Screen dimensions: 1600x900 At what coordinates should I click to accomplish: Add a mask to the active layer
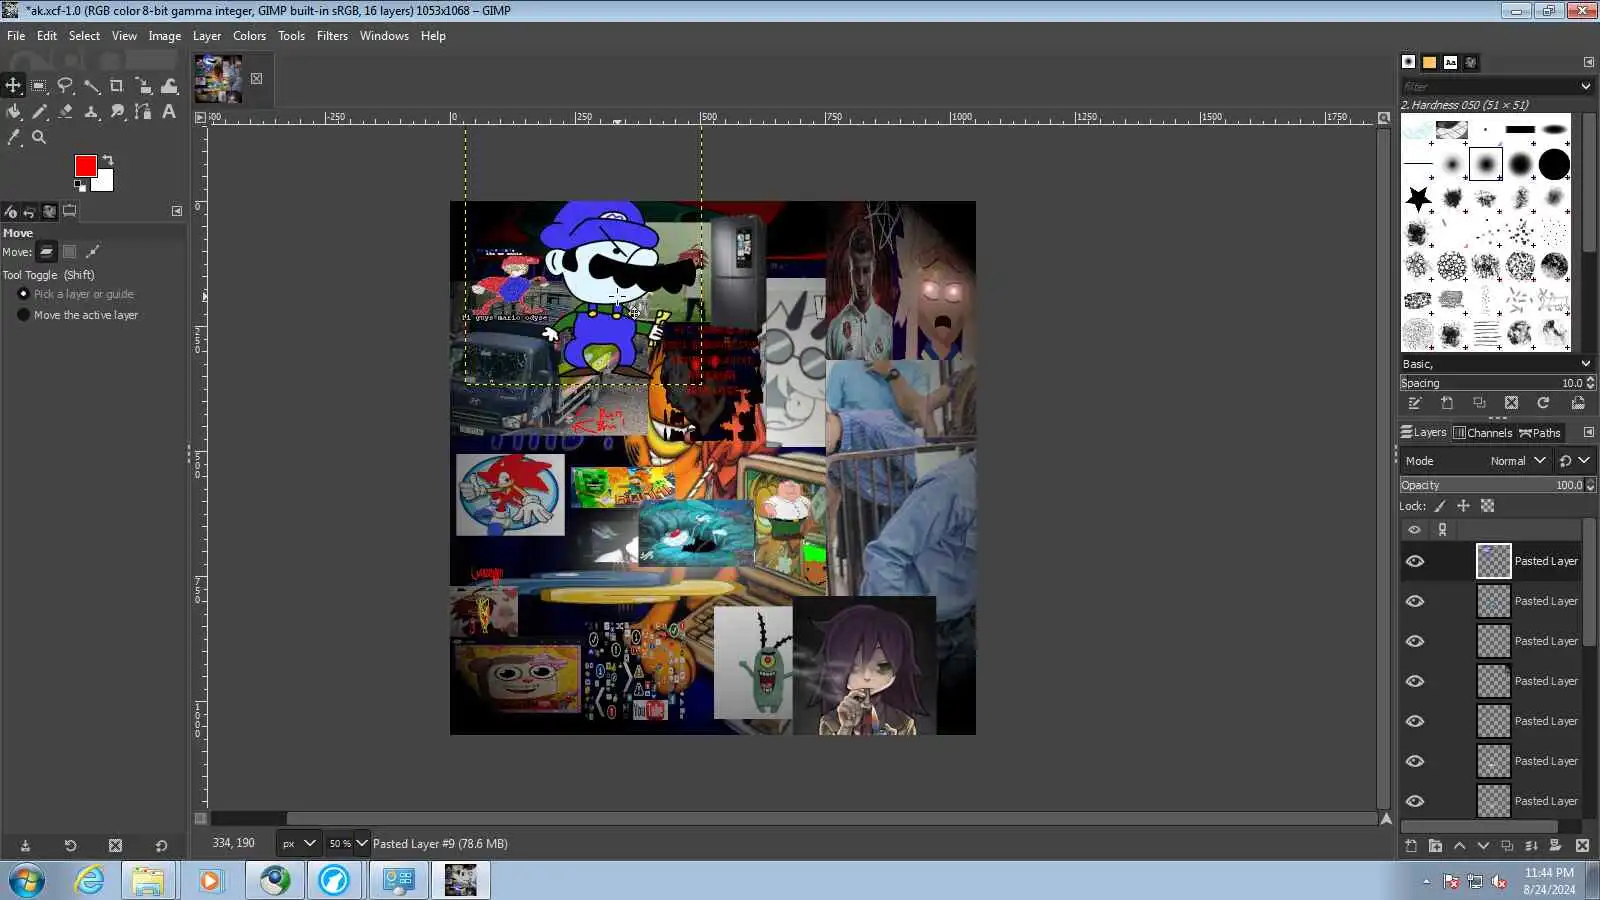1555,846
